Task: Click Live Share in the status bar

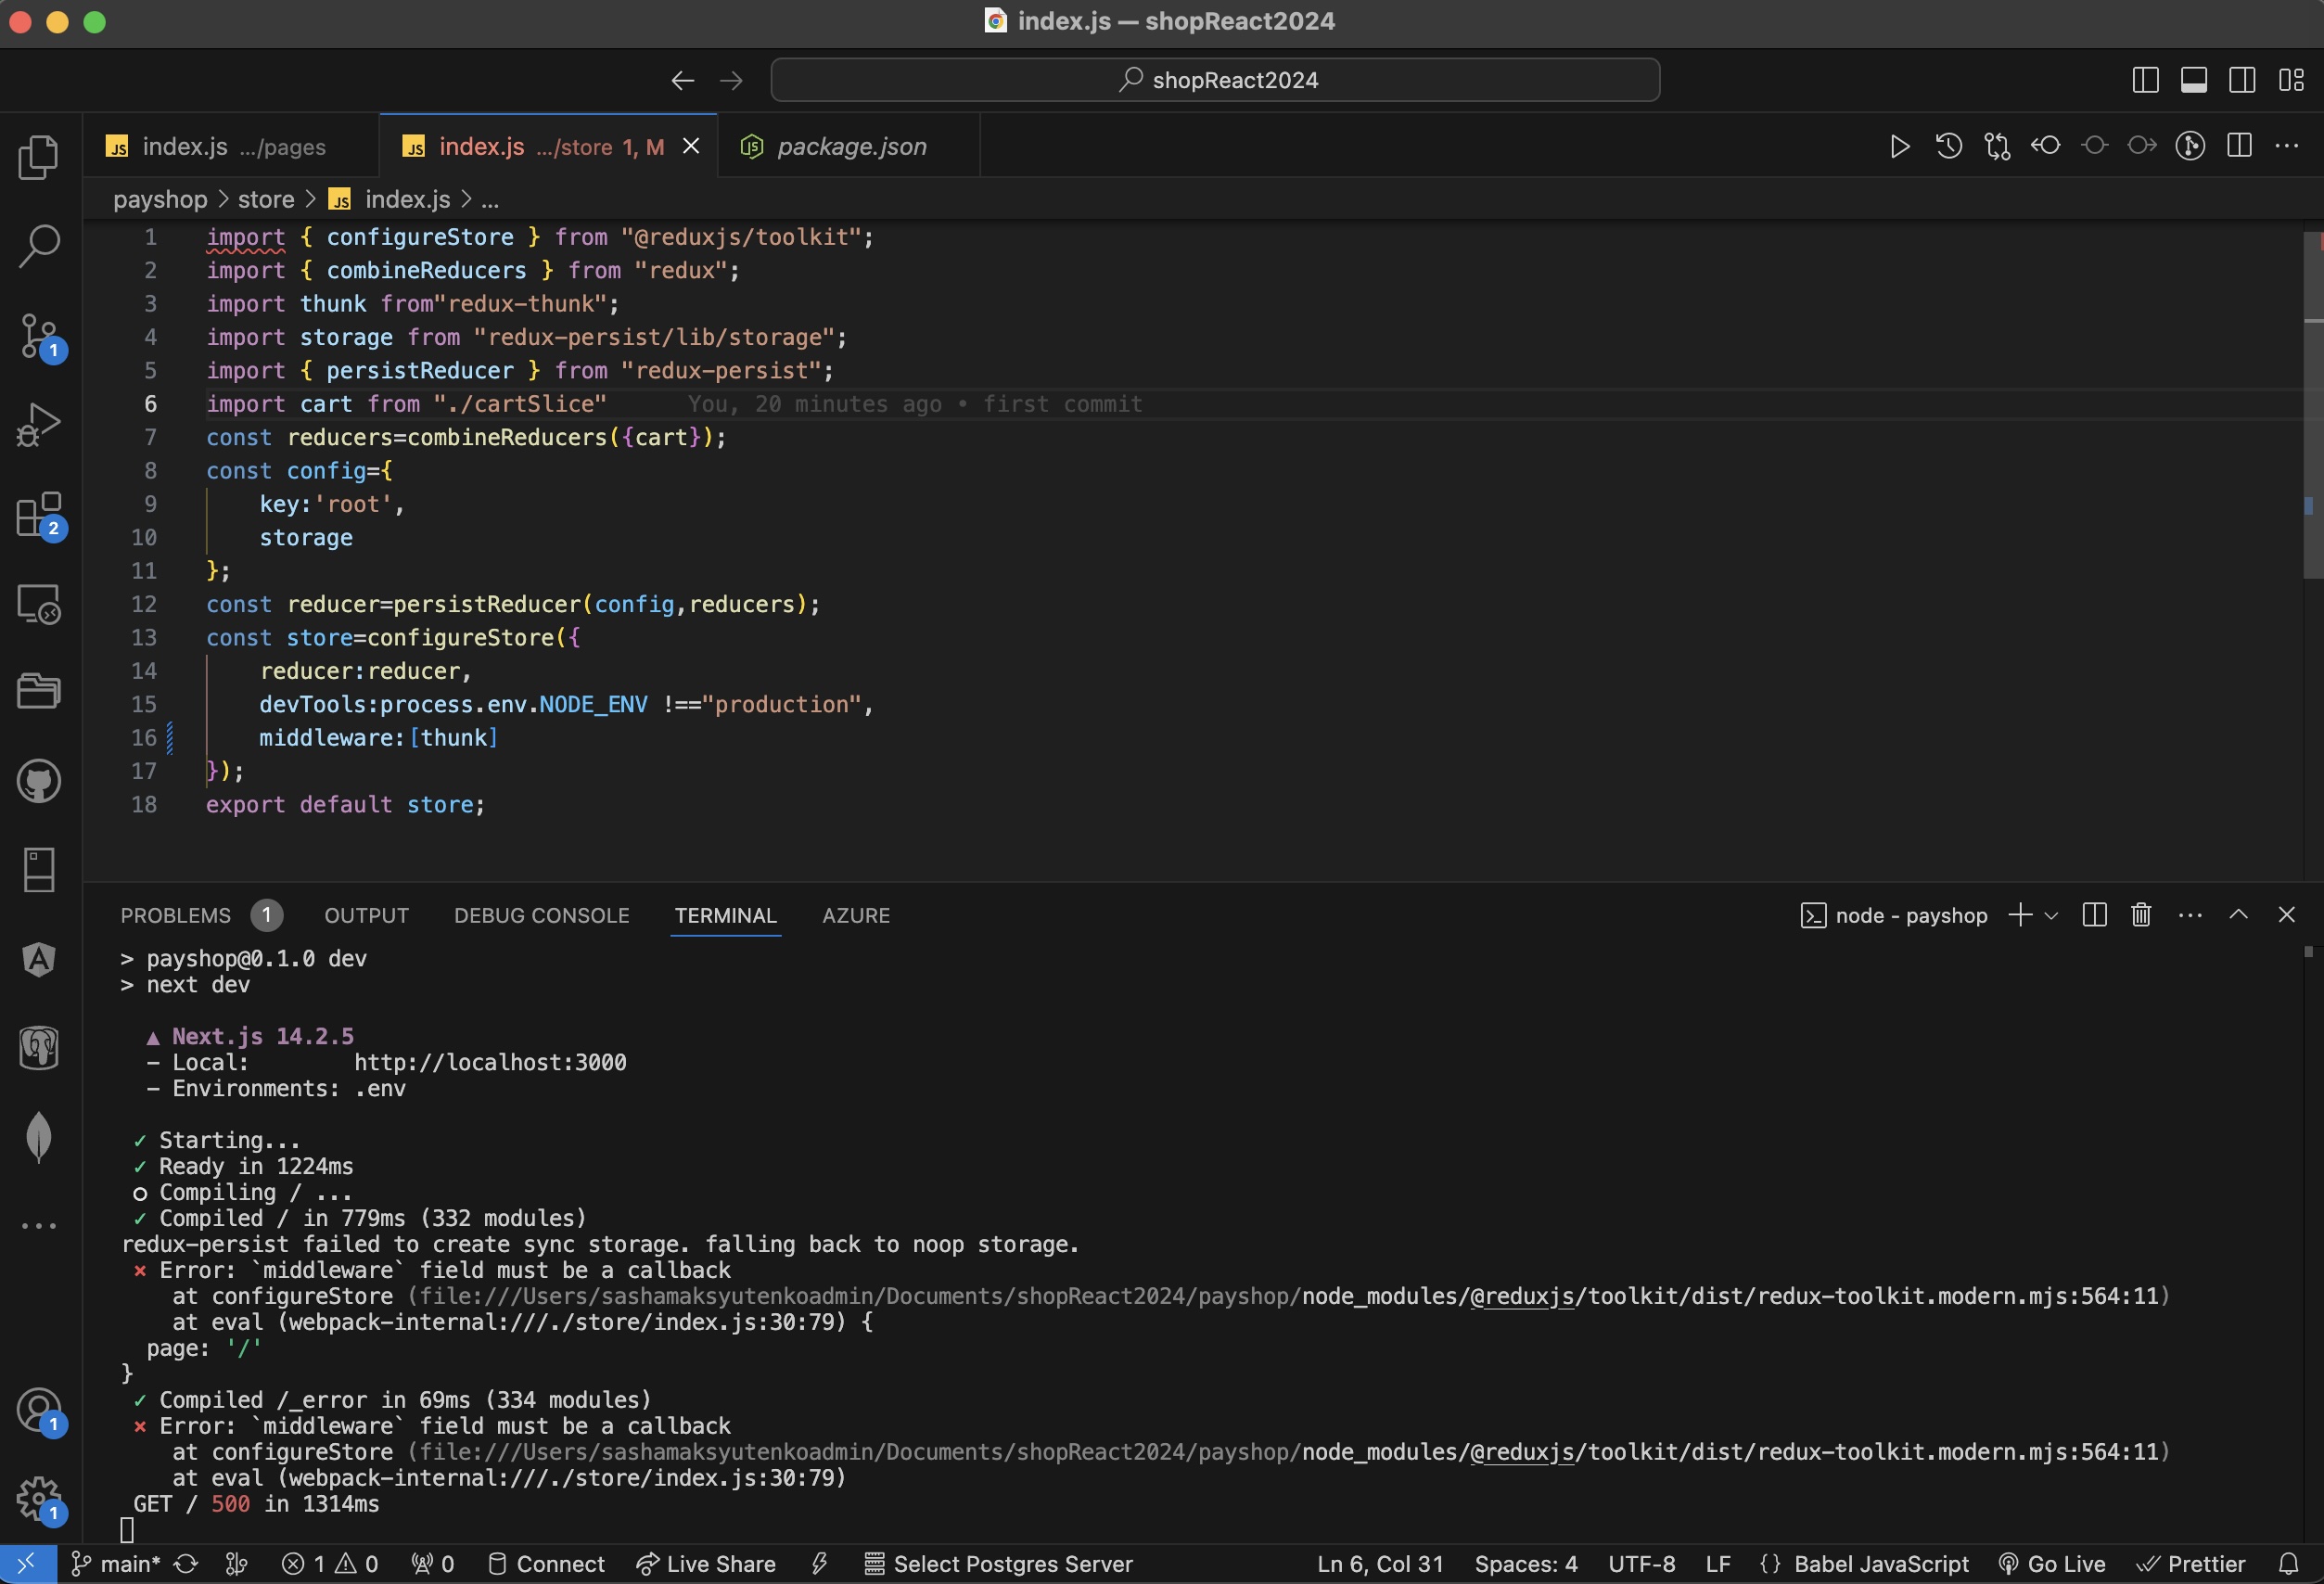Action: 707,1564
